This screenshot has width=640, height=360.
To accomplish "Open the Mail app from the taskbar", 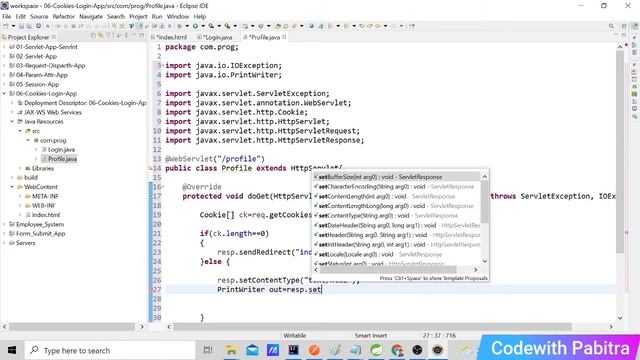I will point(252,350).
